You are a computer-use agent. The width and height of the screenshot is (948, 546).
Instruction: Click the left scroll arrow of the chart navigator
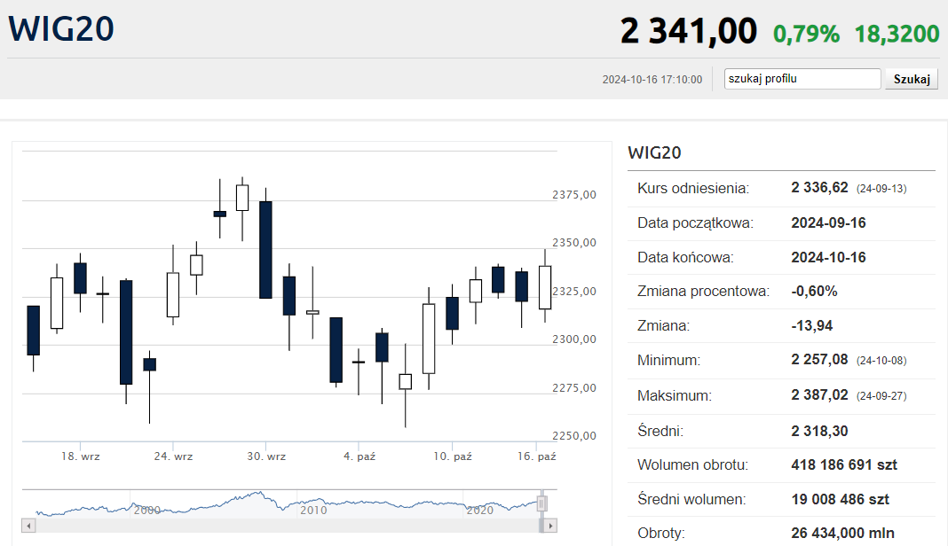[28, 526]
